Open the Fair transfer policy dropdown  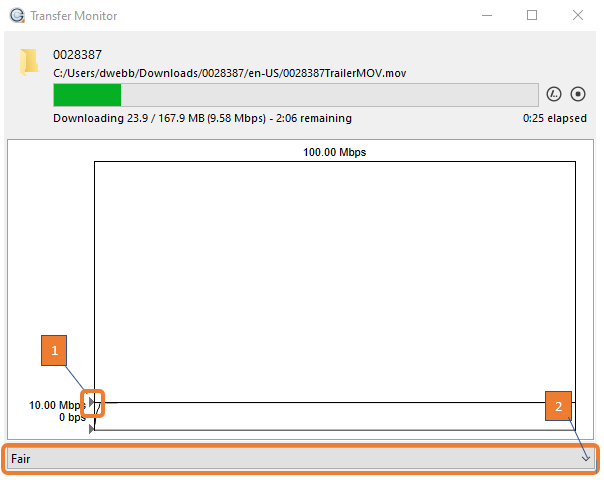[x=300, y=457]
